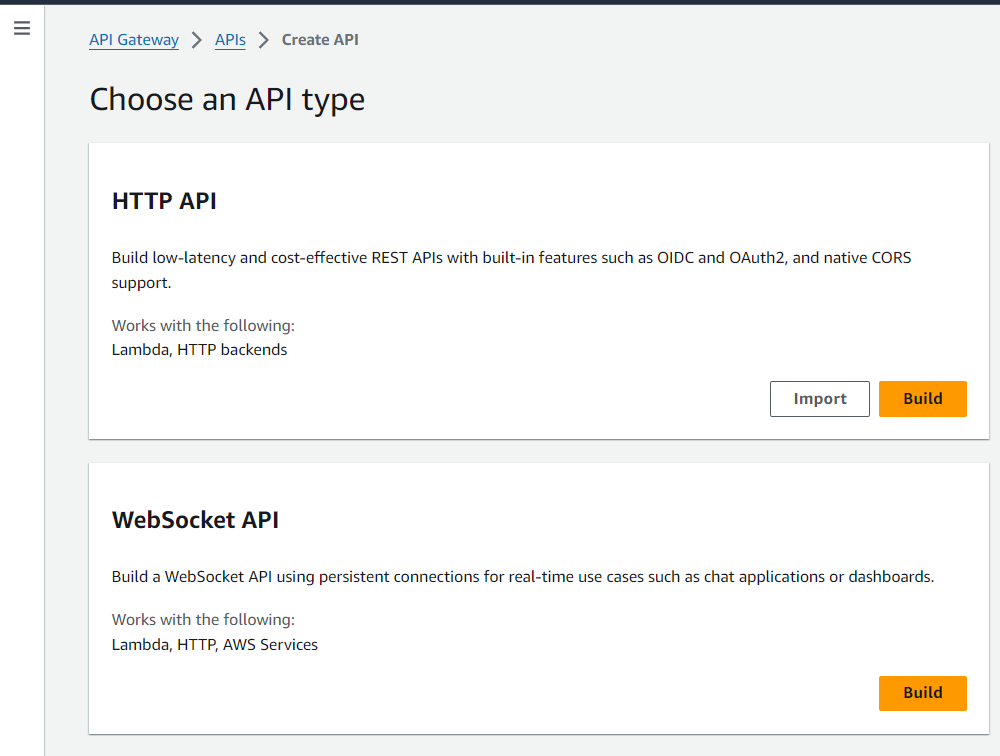The height and width of the screenshot is (756, 1000).
Task: Select the WebSocket API card title
Action: pos(195,520)
